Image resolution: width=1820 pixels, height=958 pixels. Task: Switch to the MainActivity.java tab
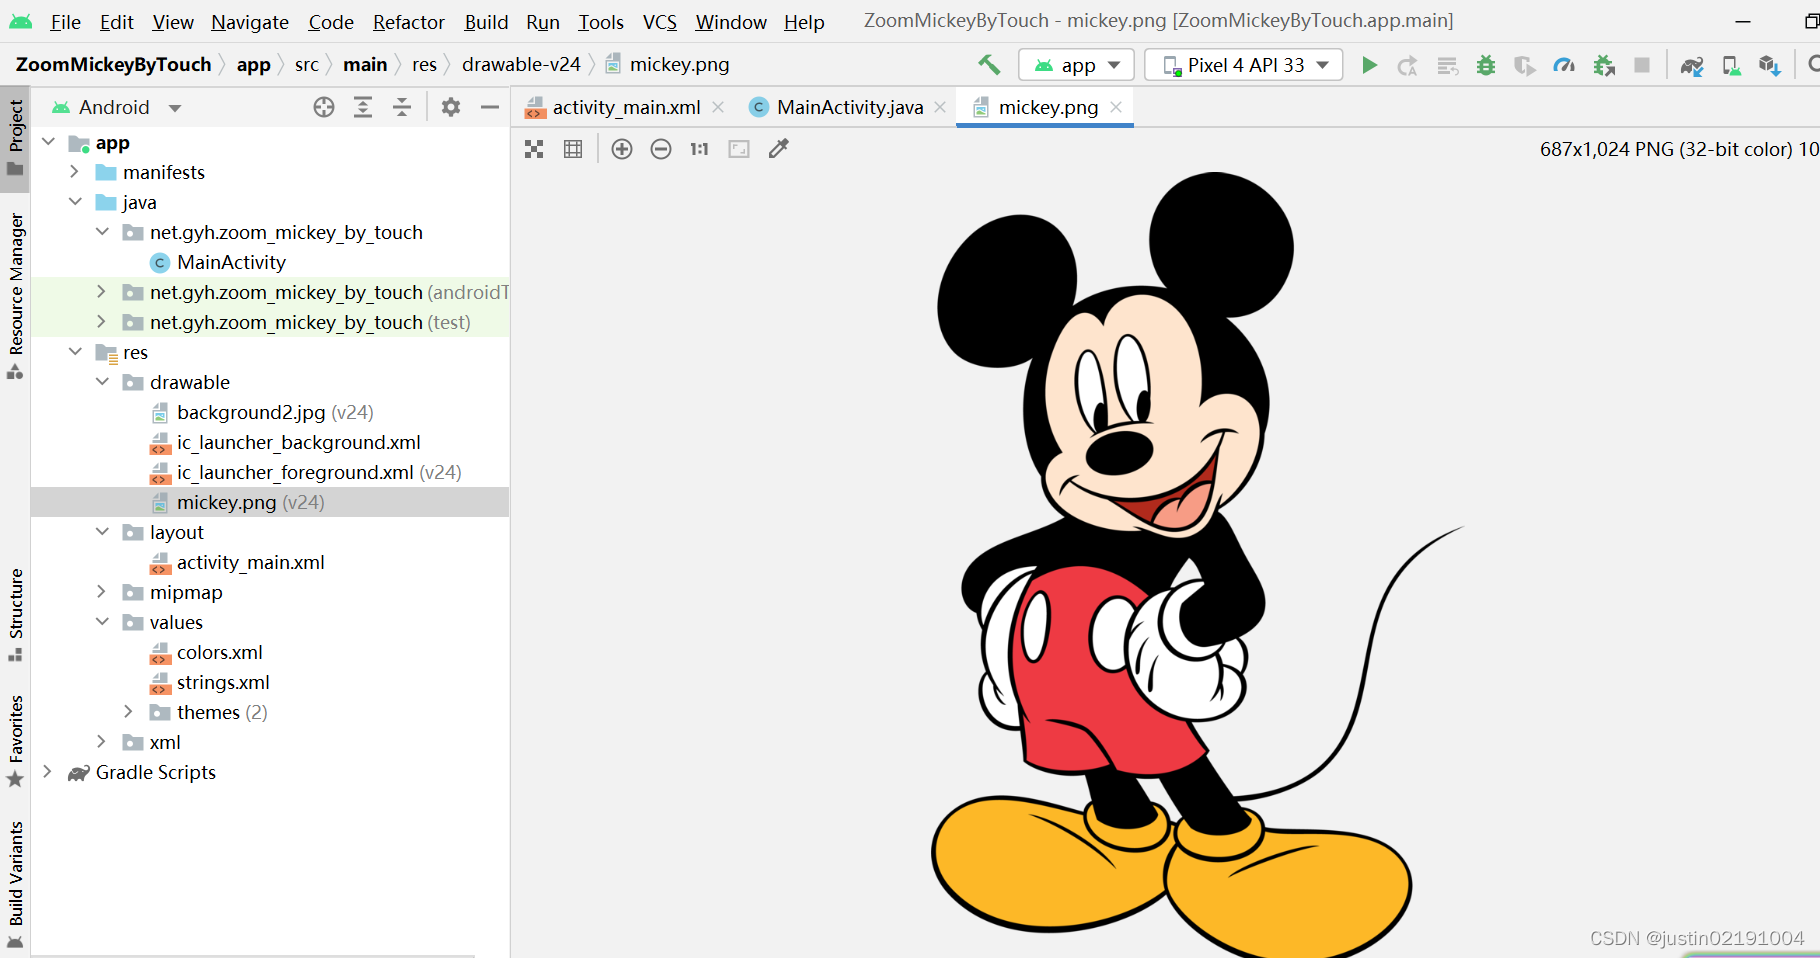tap(849, 107)
